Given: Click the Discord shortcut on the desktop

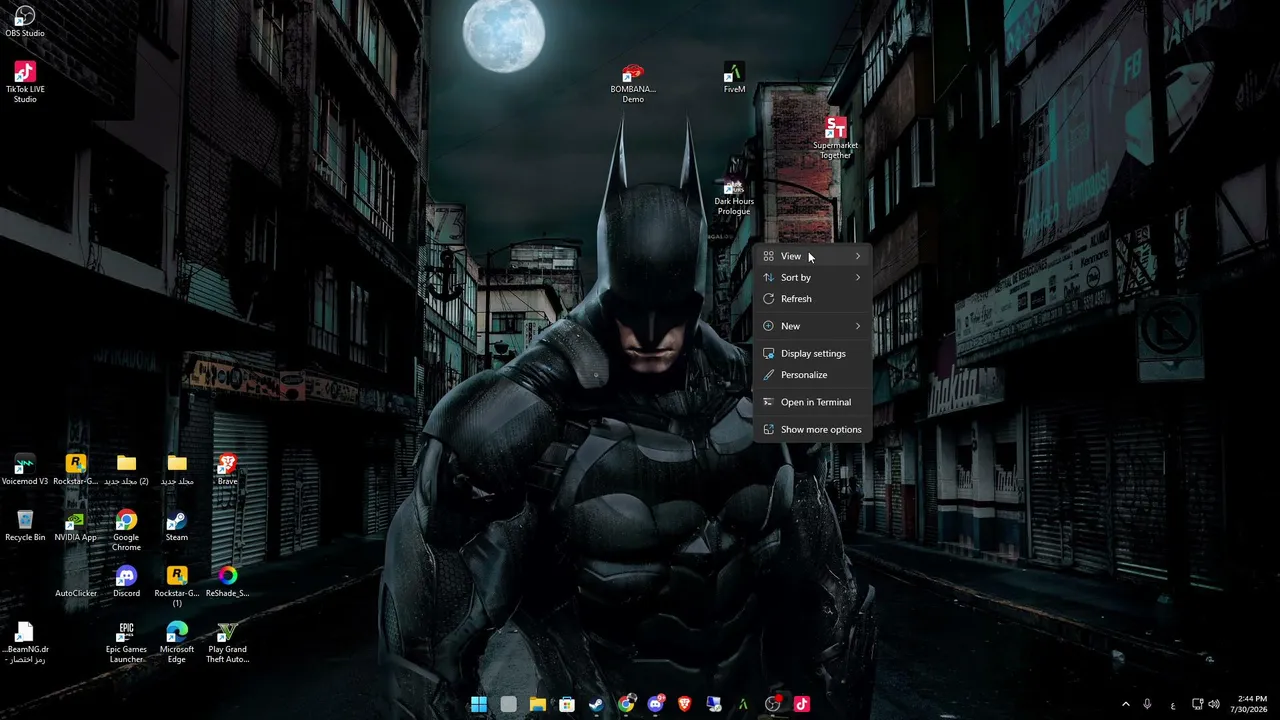Looking at the screenshot, I should point(126,582).
